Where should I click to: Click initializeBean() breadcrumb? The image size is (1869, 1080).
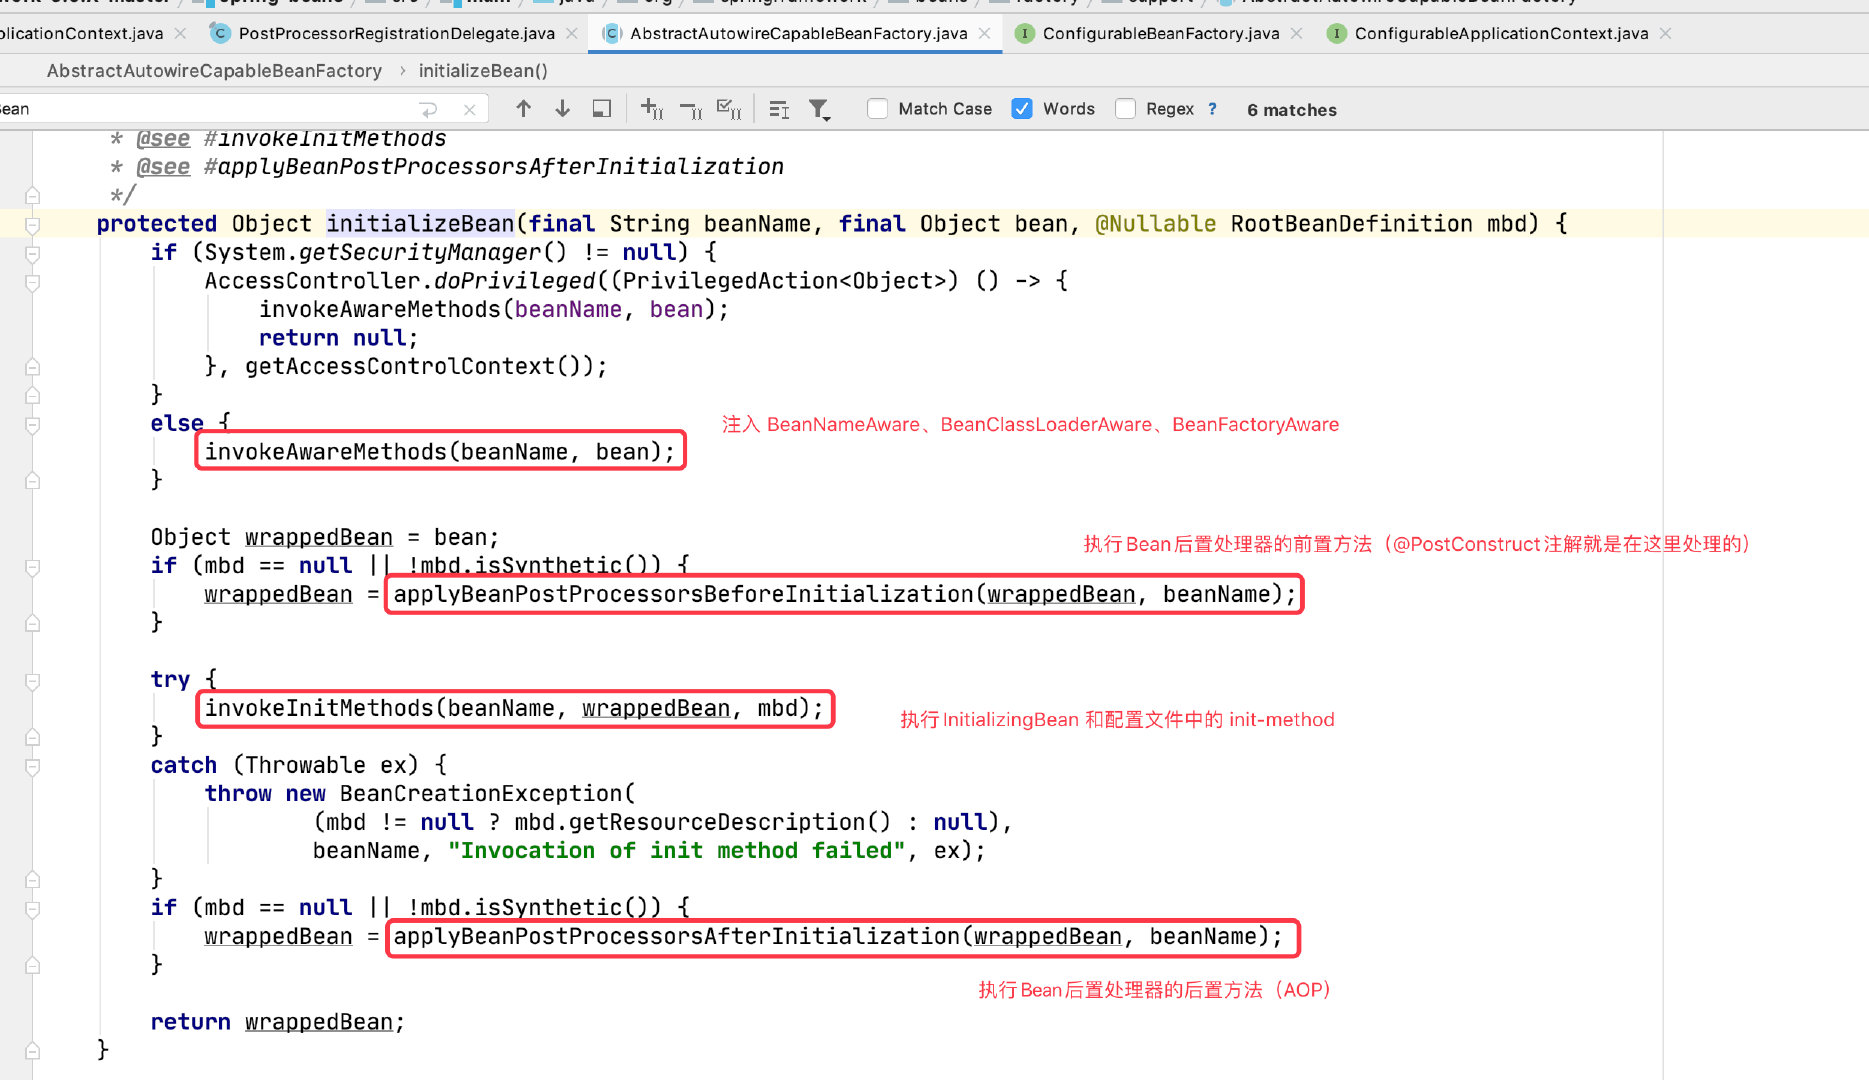click(x=483, y=71)
